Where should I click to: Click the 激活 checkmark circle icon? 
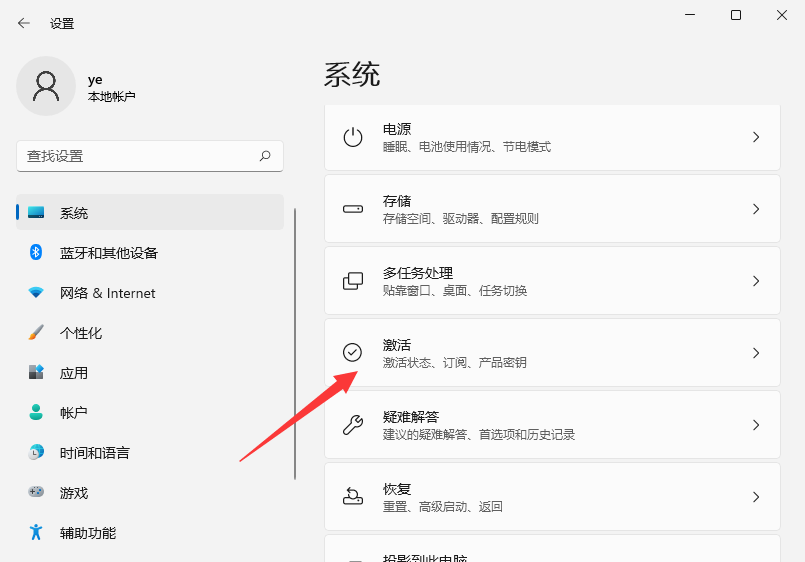tap(353, 353)
